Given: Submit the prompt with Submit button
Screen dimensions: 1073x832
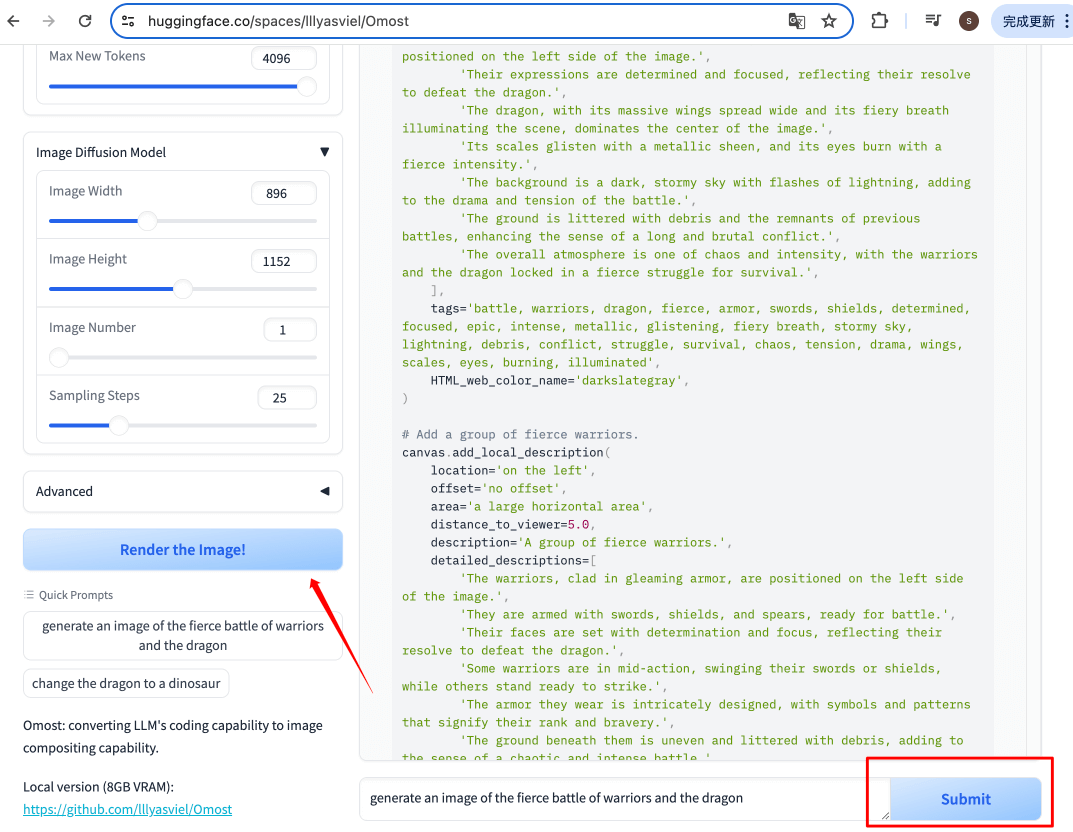Looking at the screenshot, I should [x=965, y=799].
